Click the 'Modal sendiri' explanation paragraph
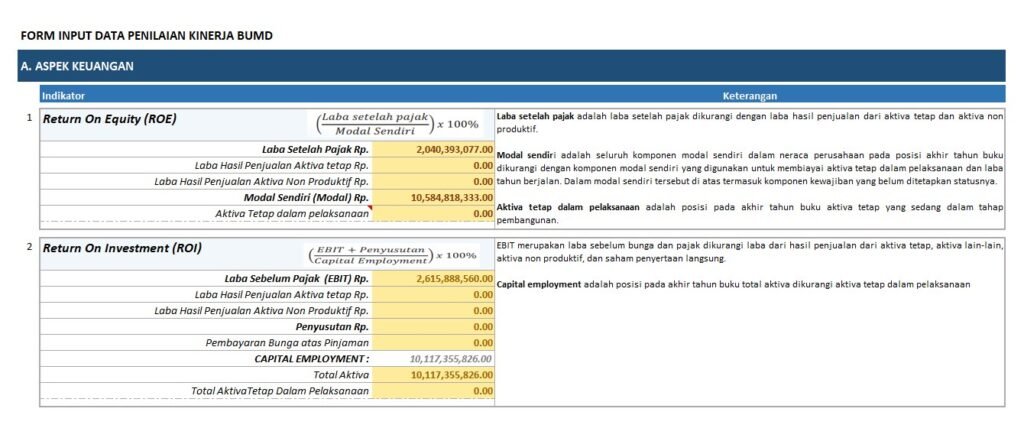This screenshot has width=1024, height=428. [x=750, y=168]
